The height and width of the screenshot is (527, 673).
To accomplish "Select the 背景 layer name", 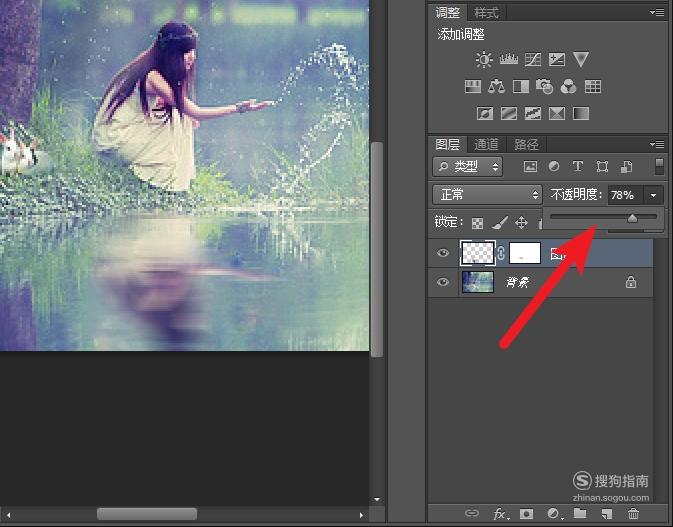I will [x=518, y=282].
